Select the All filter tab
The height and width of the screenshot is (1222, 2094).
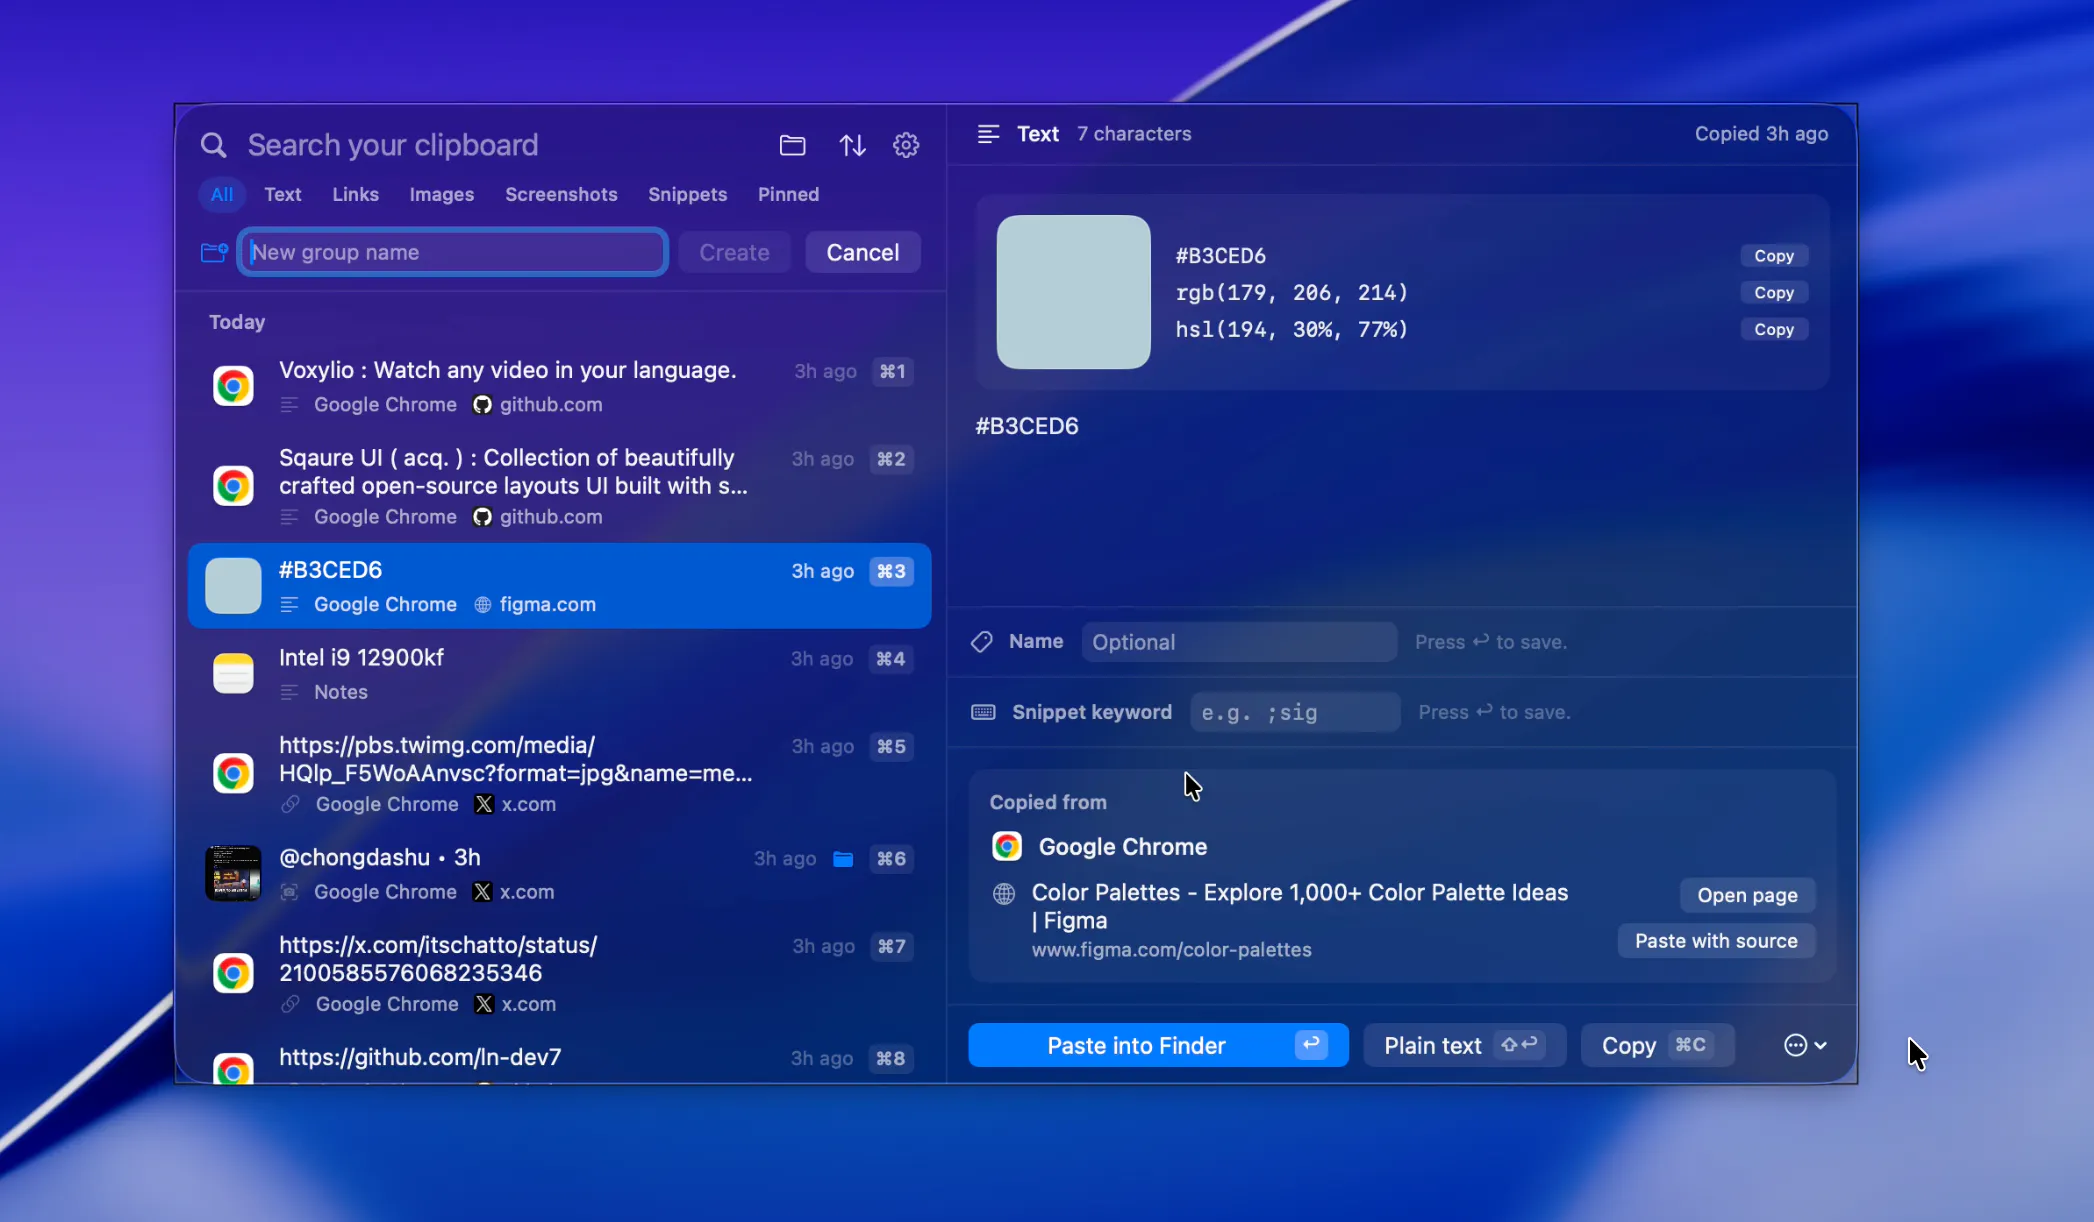pyautogui.click(x=222, y=194)
